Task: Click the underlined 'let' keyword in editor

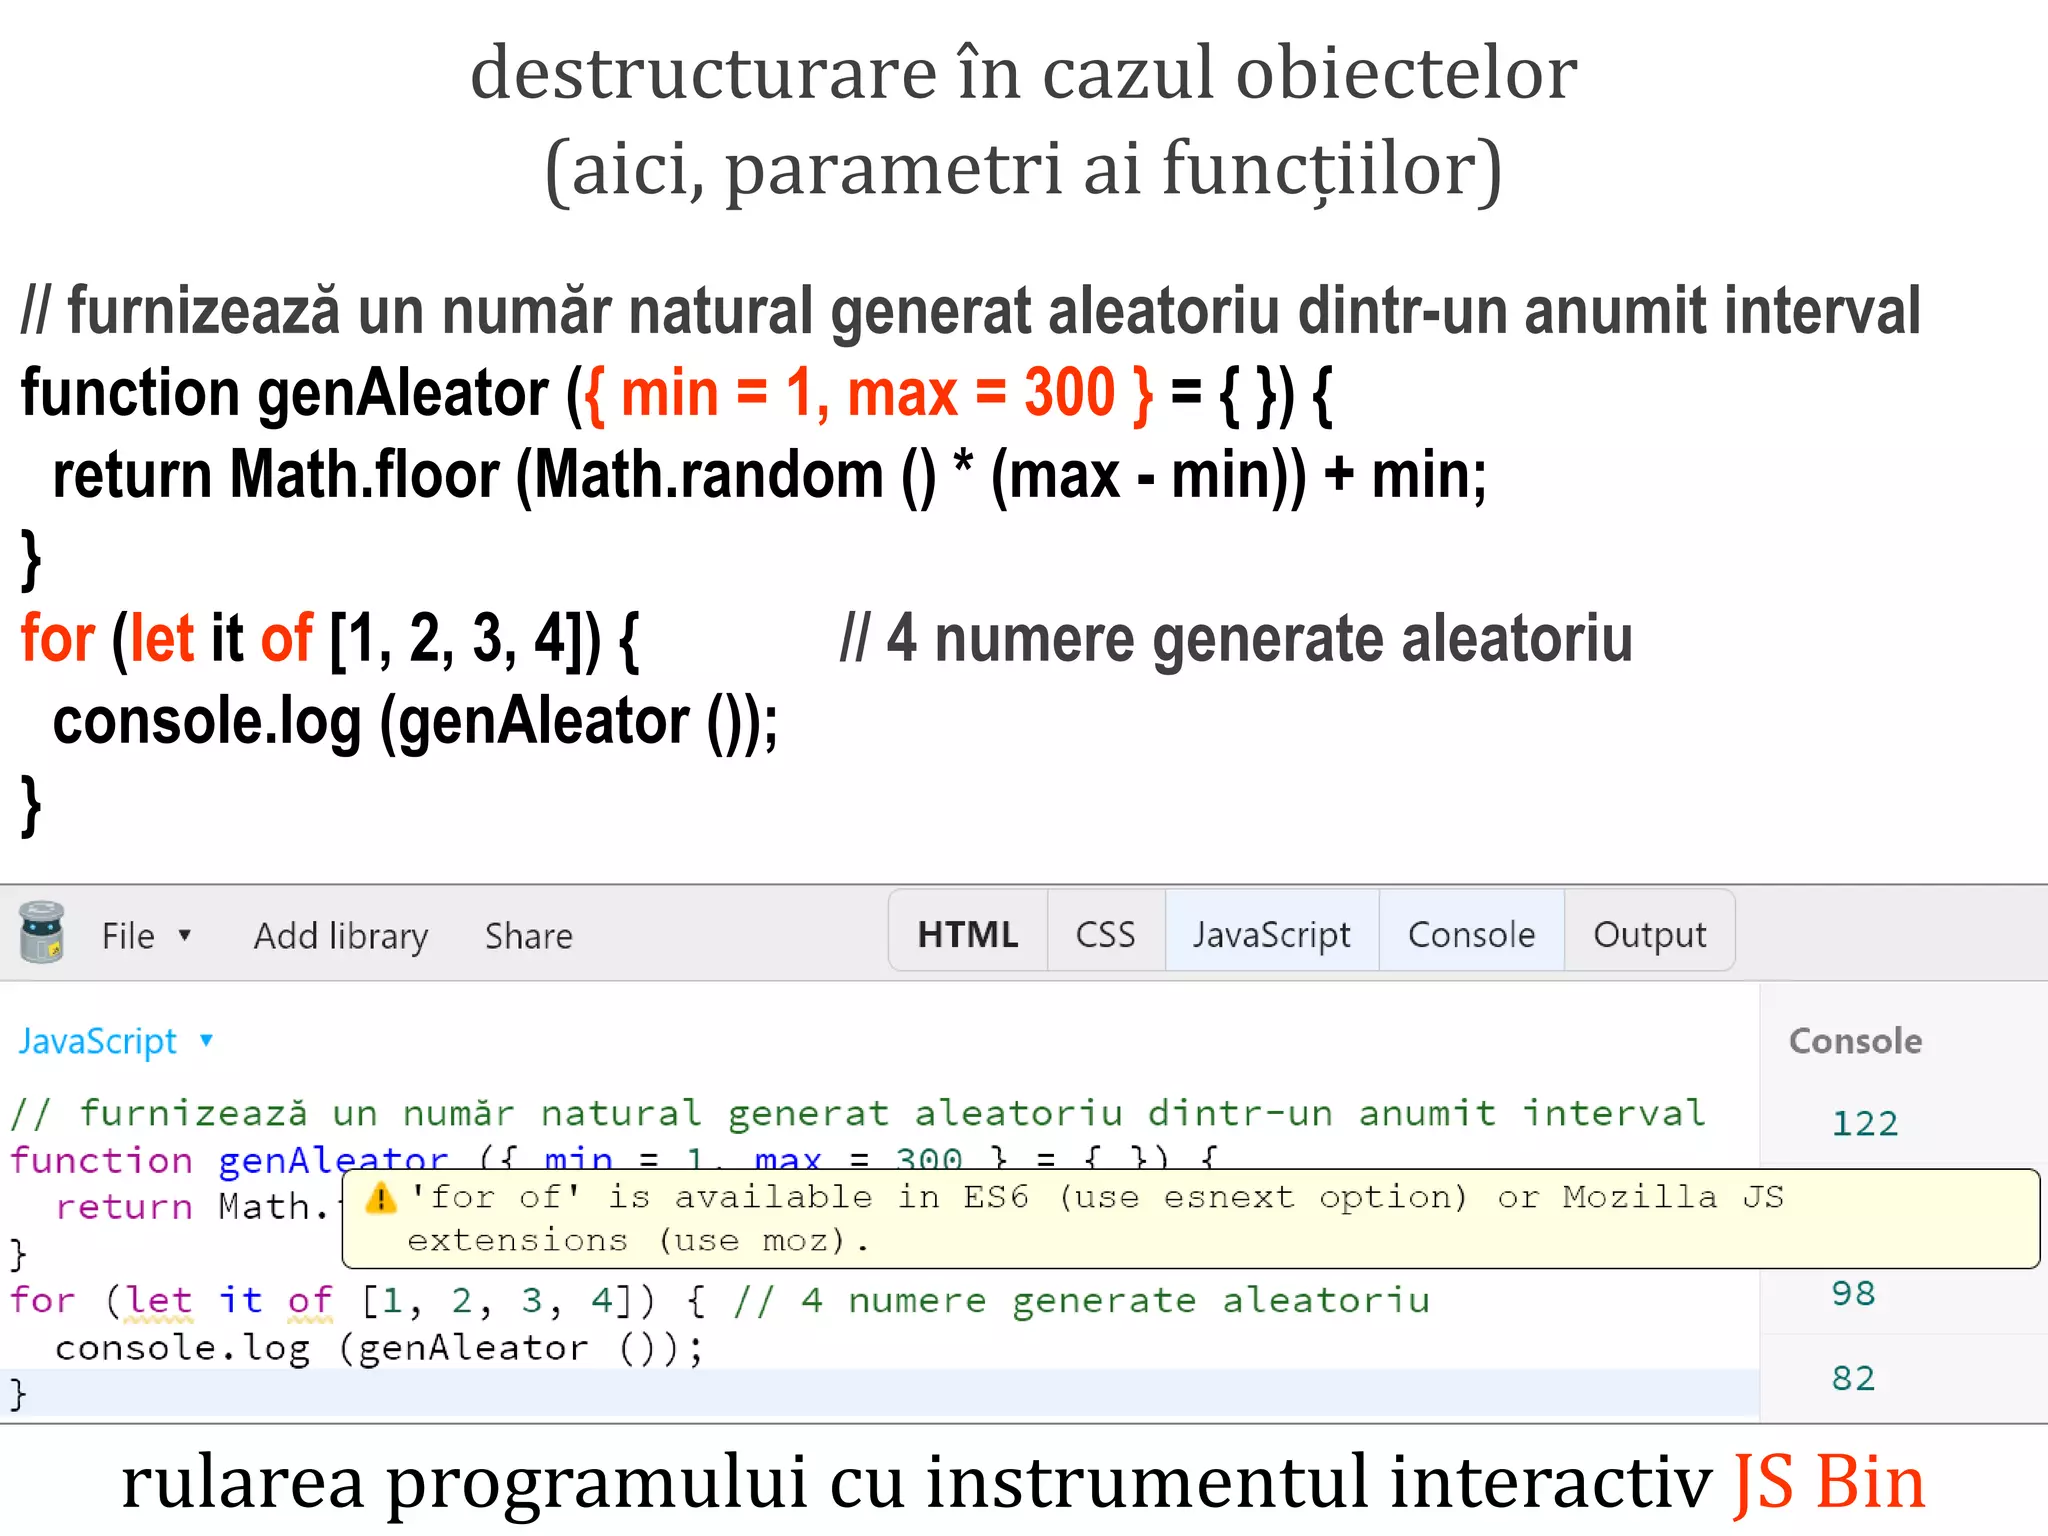Action: tap(160, 1300)
